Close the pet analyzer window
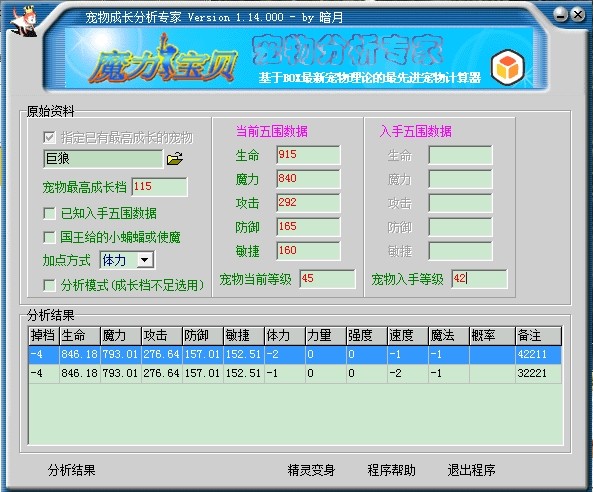Viewport: 593px width, 492px height. point(578,15)
